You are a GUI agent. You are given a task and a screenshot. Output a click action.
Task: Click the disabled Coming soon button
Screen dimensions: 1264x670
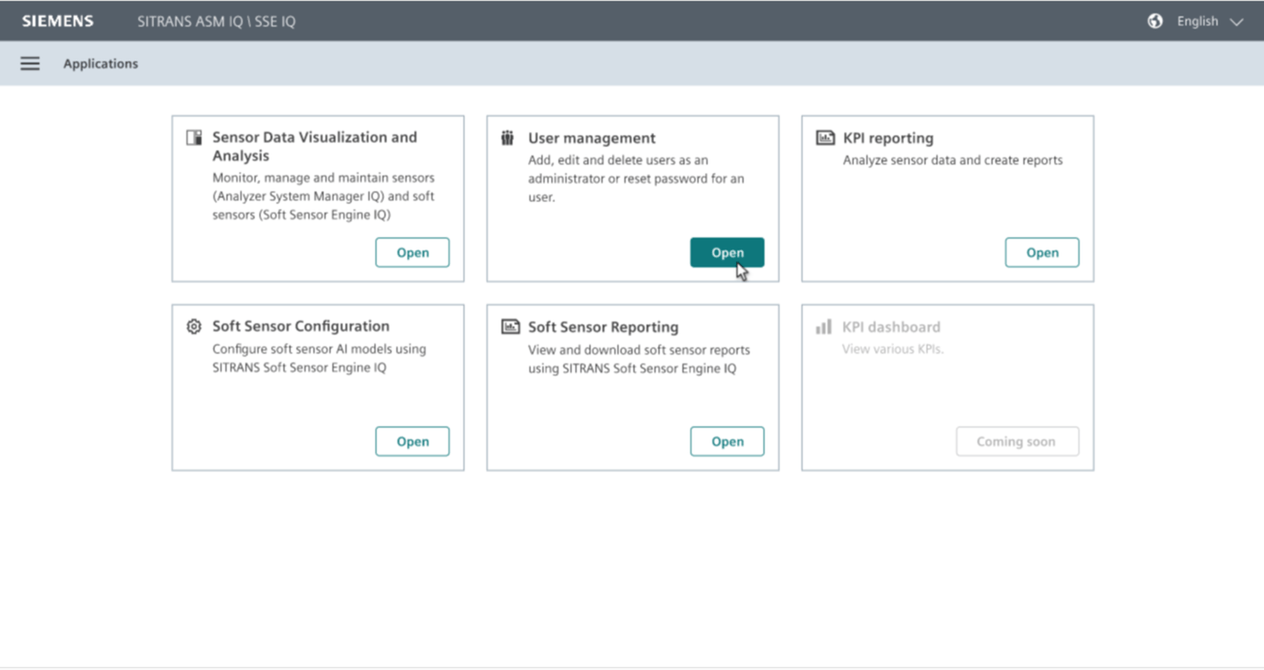1017,441
